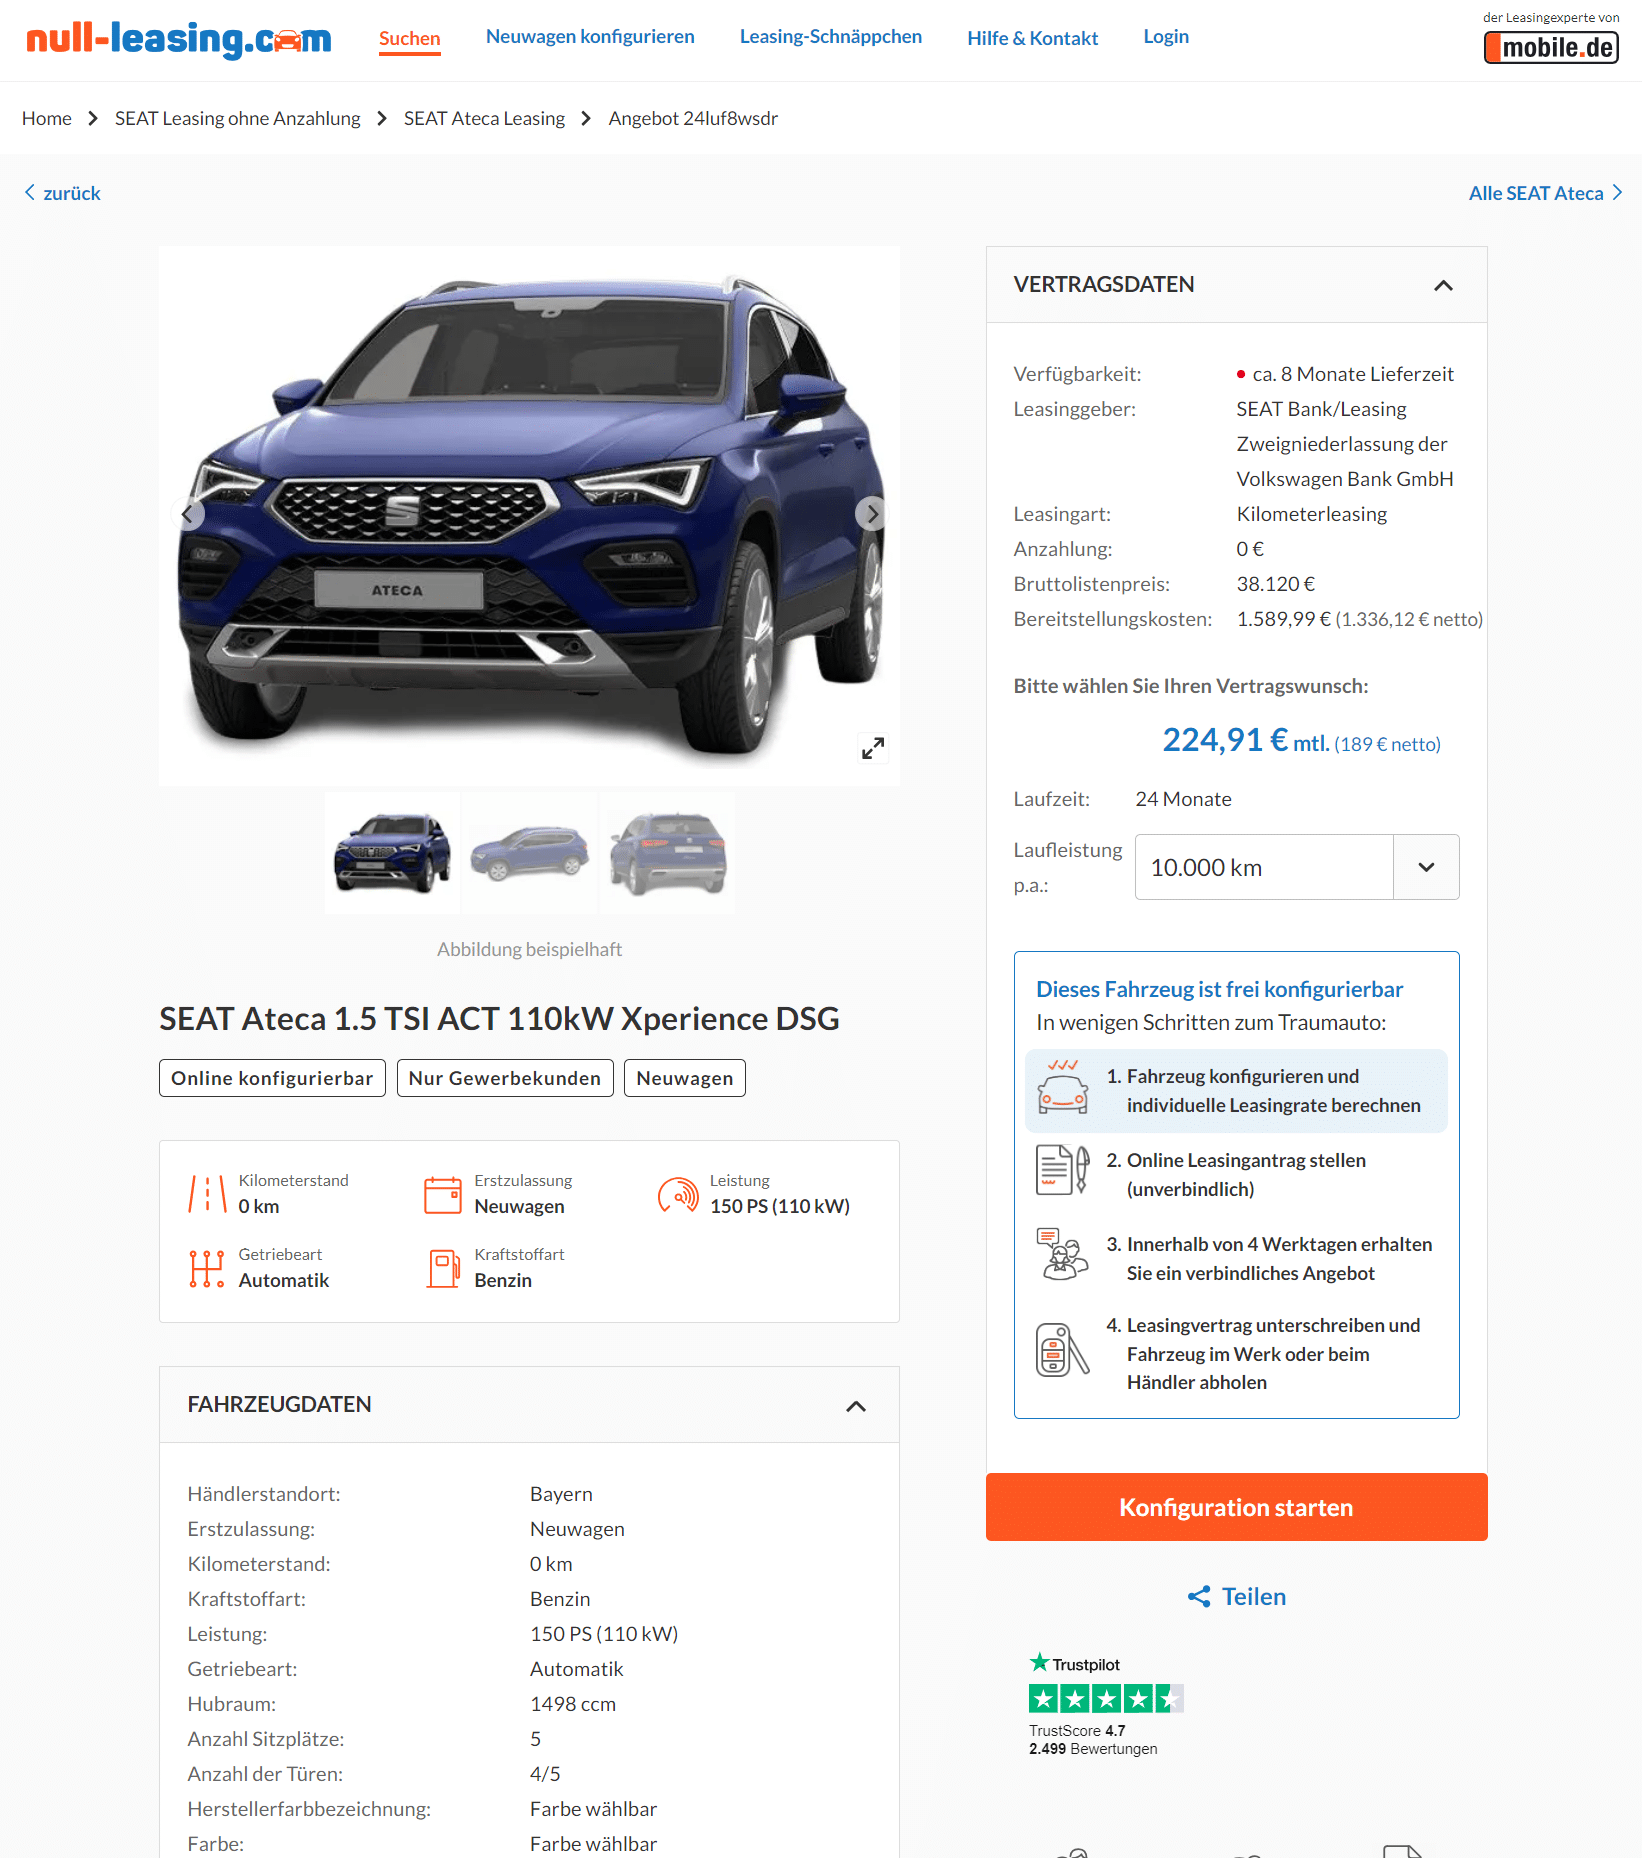Select the side view car thumbnail

pyautogui.click(x=530, y=853)
